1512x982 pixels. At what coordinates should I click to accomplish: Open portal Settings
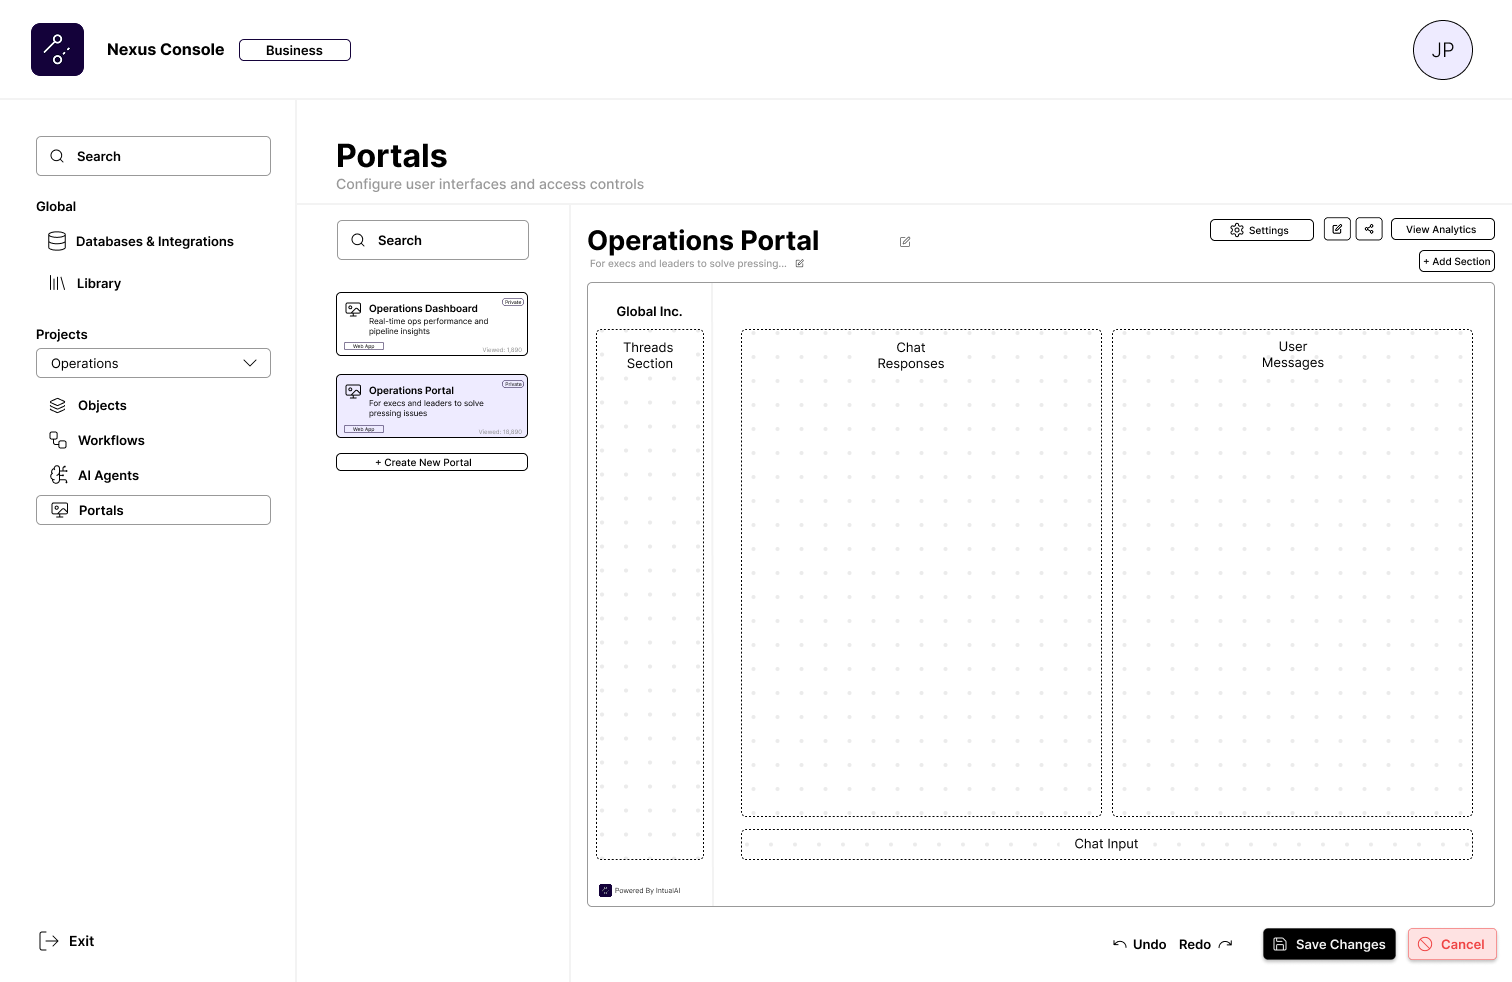tap(1261, 230)
